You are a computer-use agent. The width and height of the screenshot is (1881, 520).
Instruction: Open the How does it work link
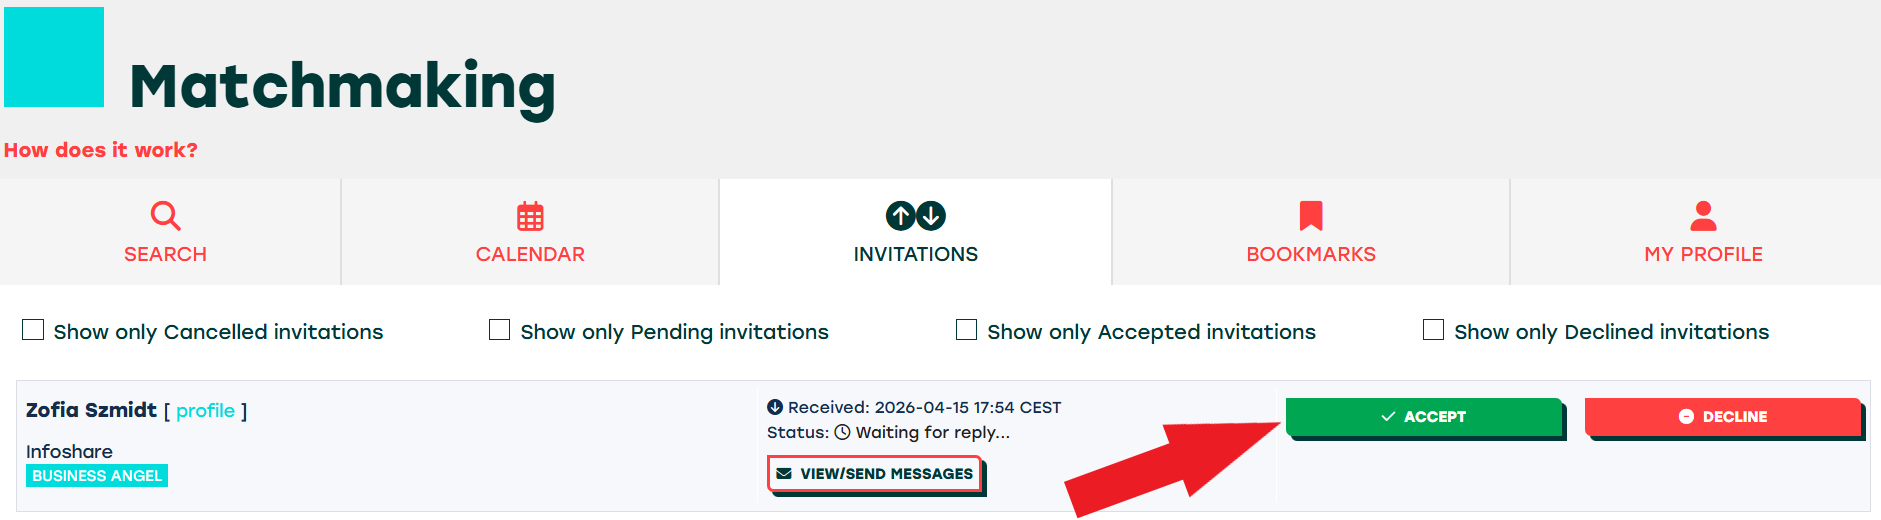click(101, 150)
